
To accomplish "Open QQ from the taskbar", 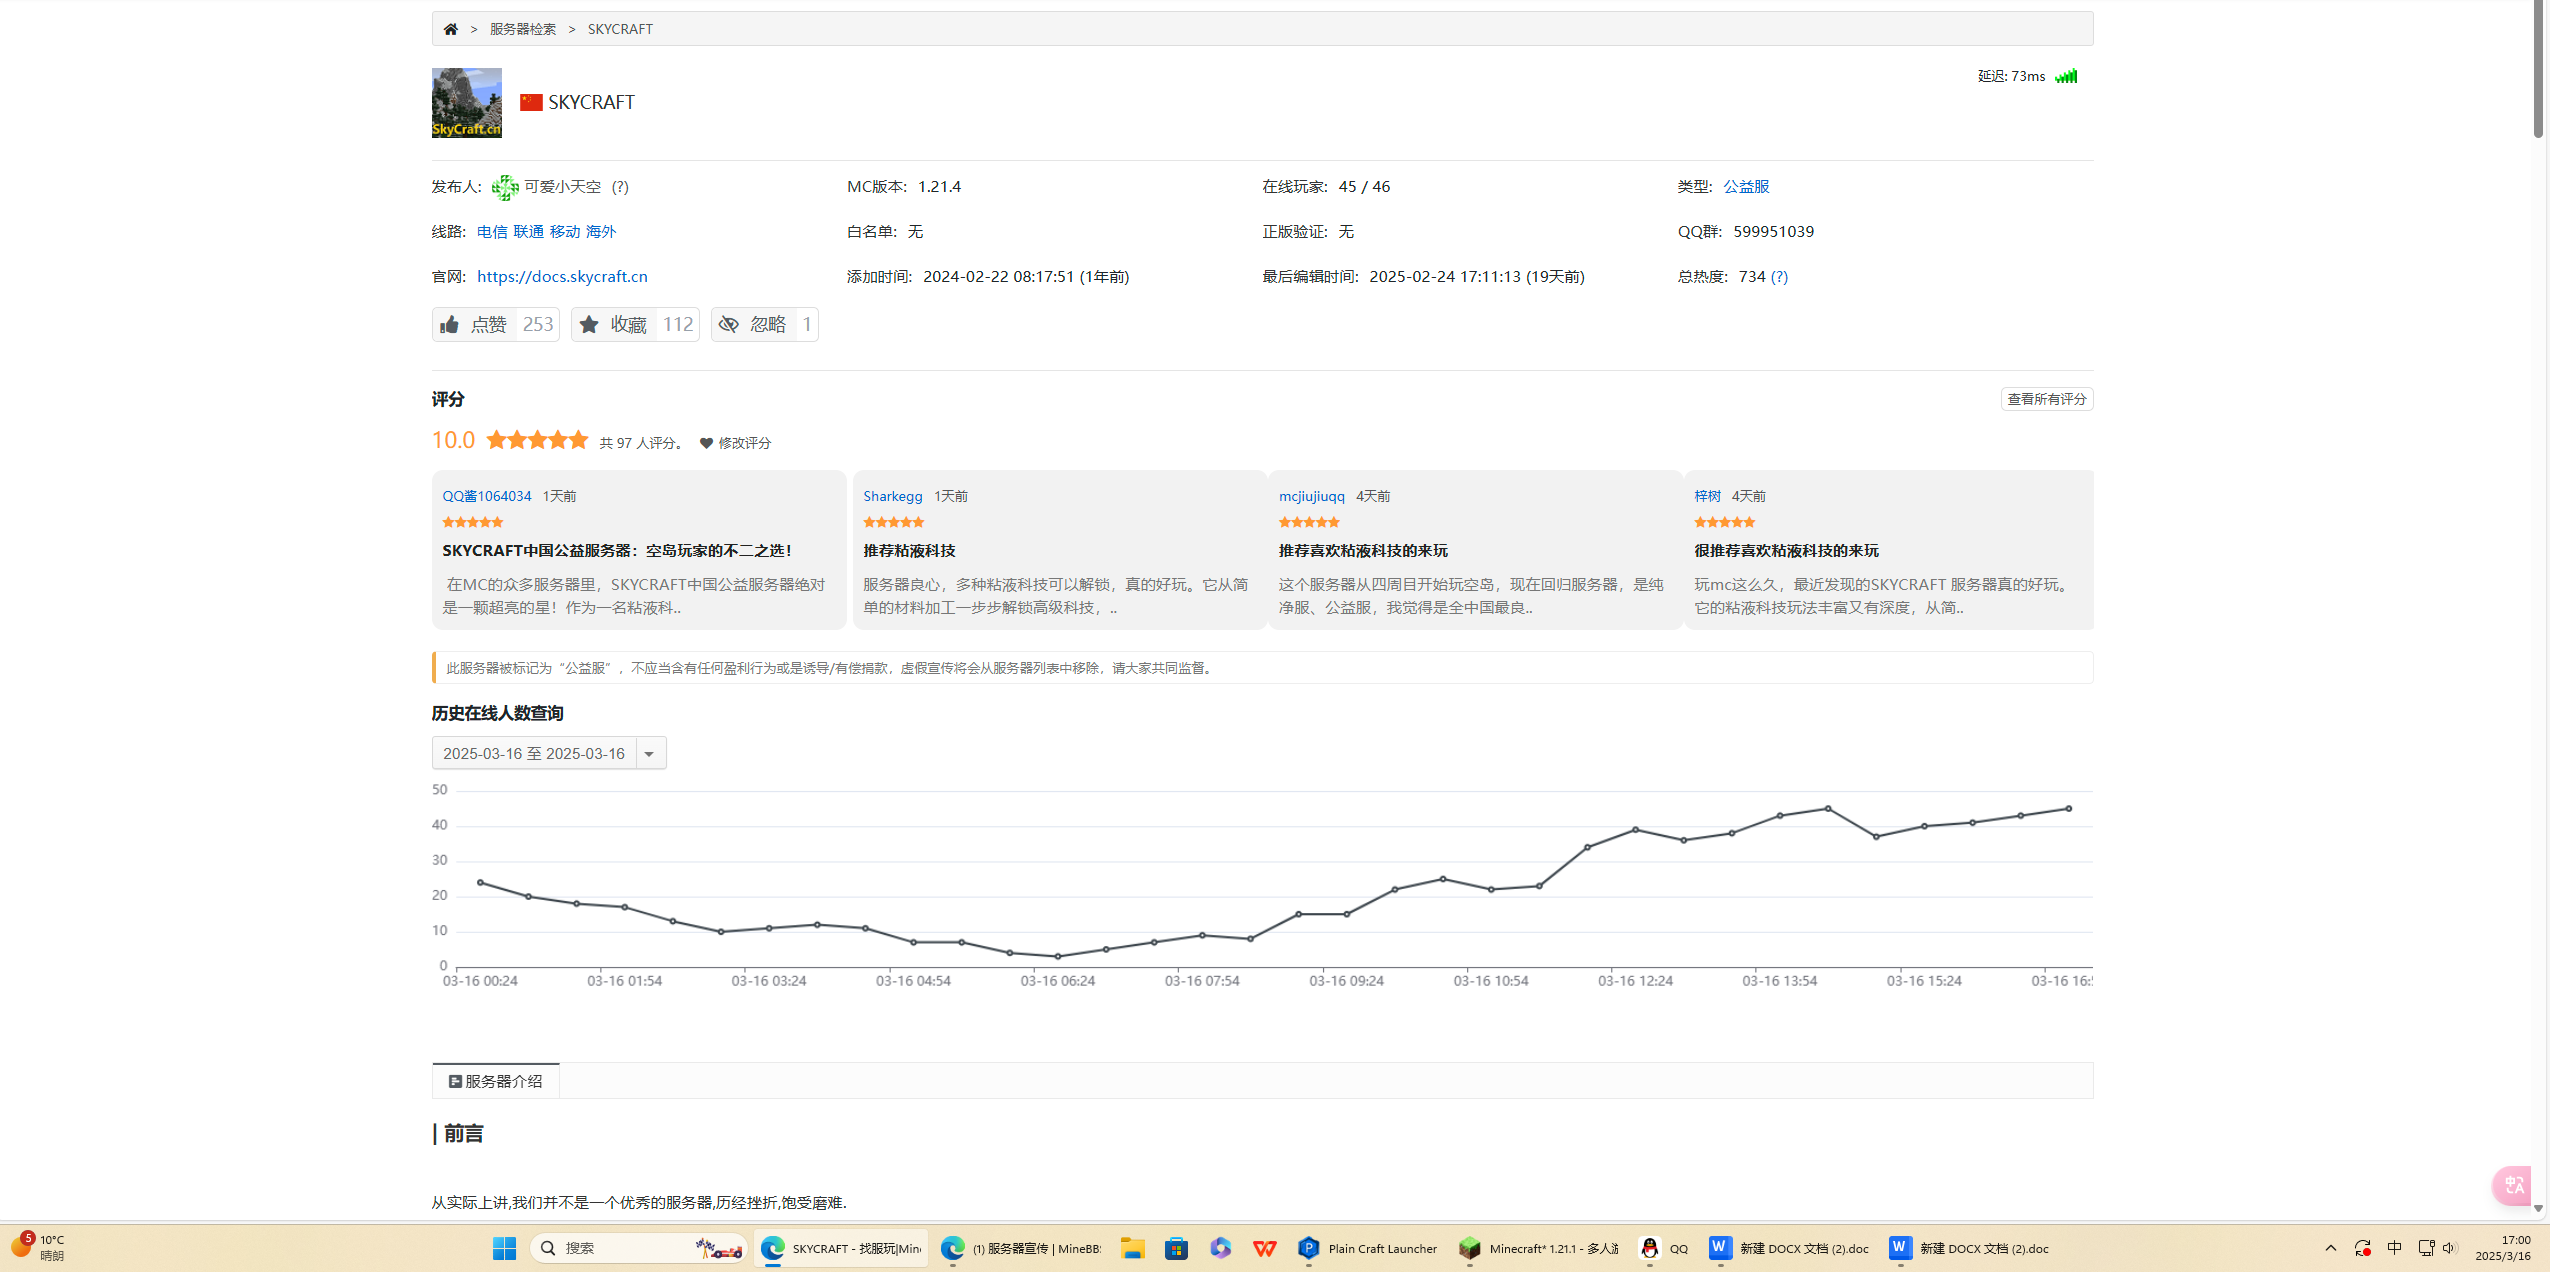I will pos(1662,1248).
